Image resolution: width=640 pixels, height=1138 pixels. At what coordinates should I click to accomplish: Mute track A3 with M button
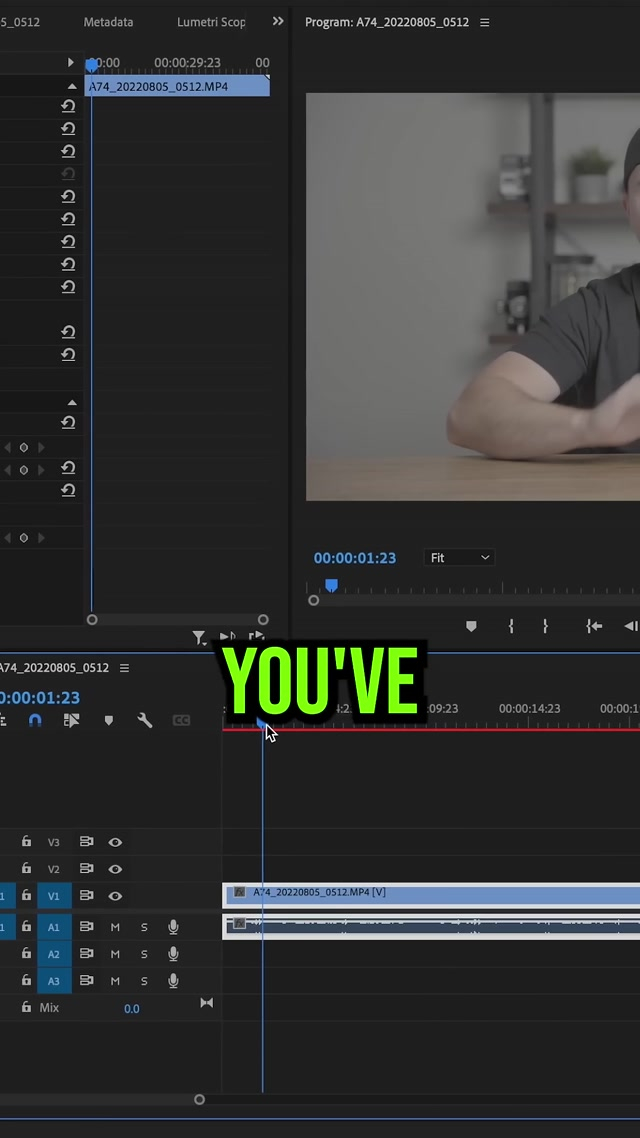(115, 981)
